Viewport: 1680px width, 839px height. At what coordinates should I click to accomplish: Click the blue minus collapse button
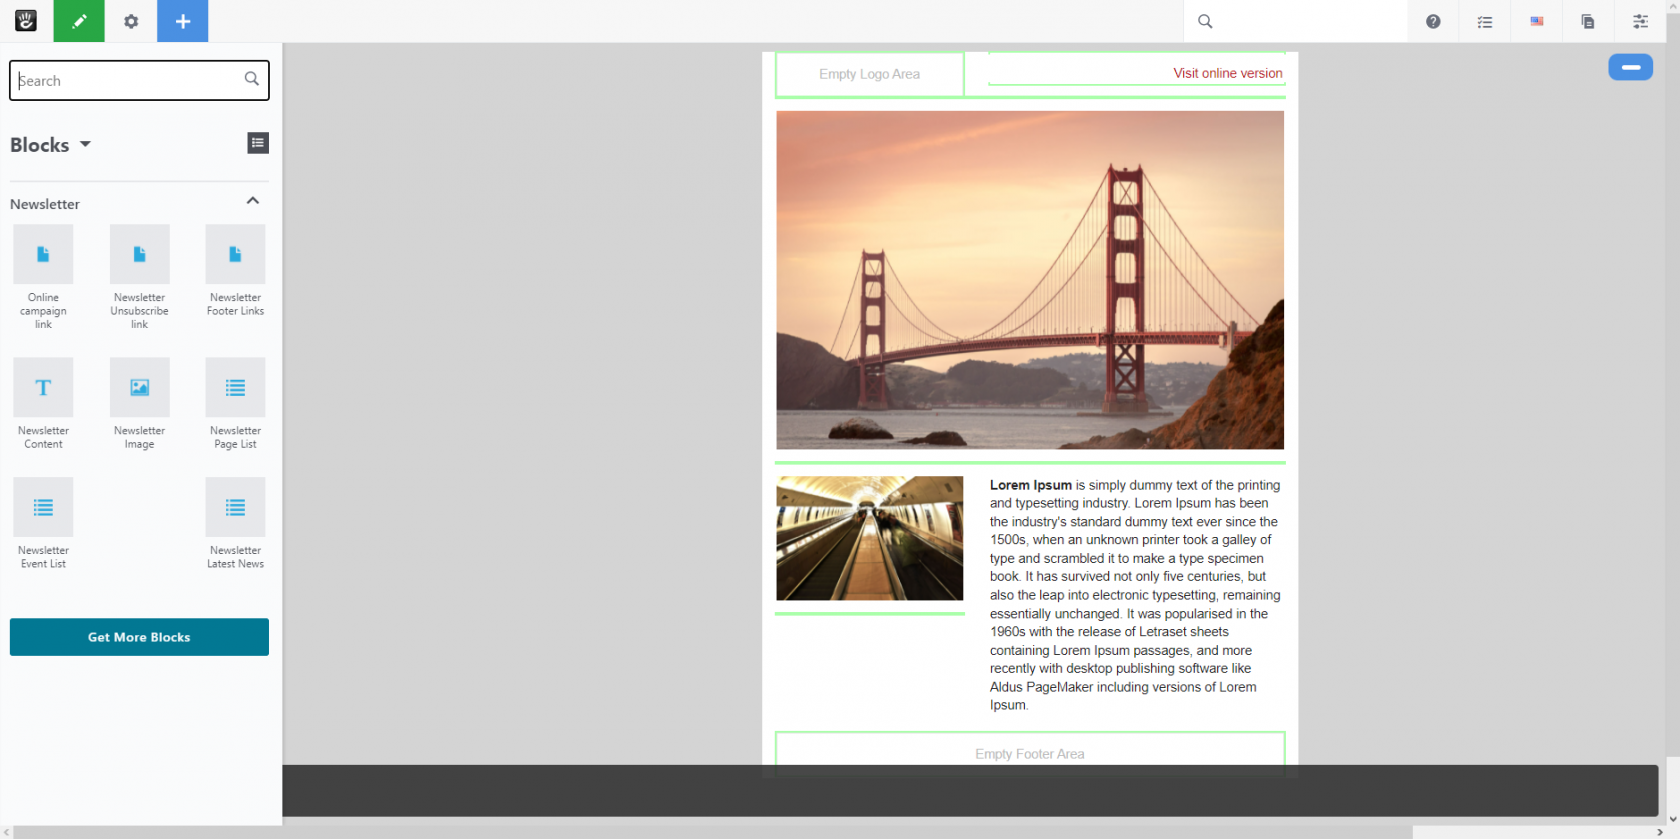coord(1630,67)
